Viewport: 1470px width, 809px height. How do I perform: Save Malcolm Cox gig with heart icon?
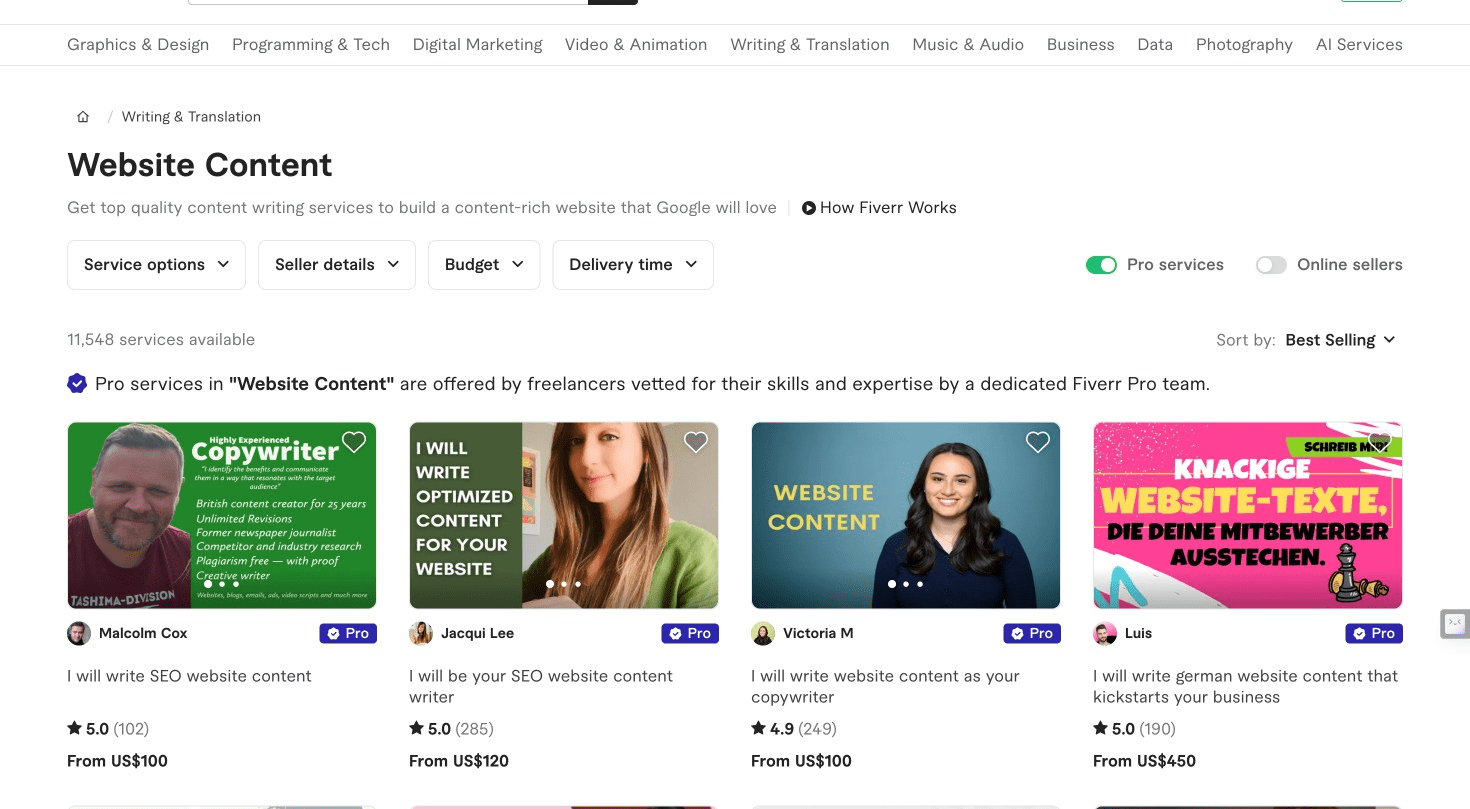click(x=354, y=442)
